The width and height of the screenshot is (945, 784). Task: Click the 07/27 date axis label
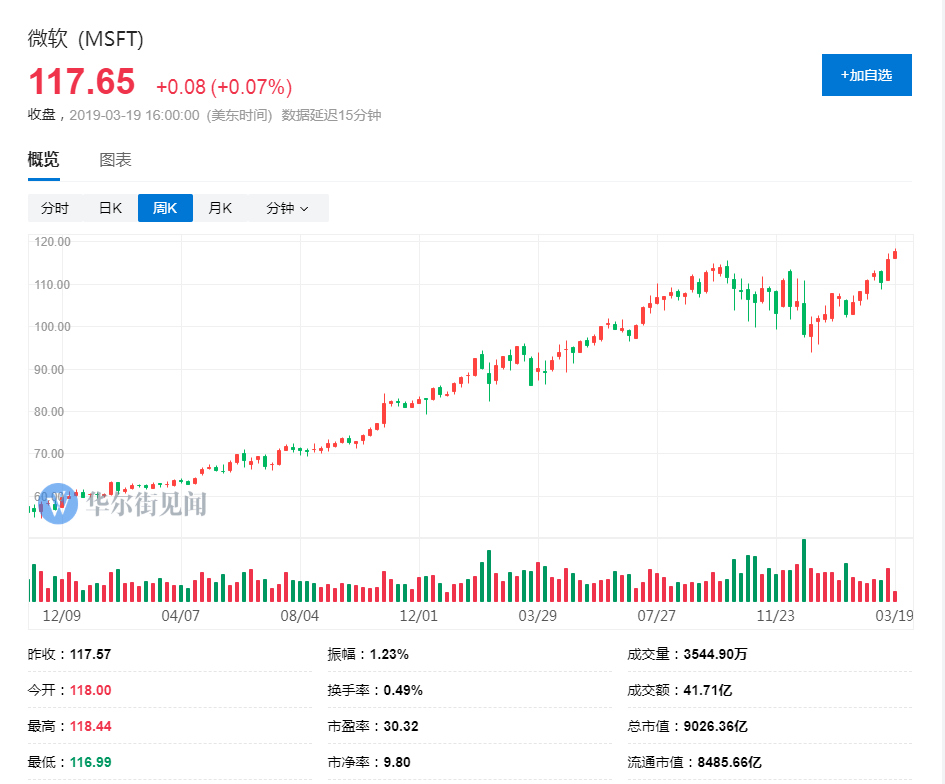656,616
